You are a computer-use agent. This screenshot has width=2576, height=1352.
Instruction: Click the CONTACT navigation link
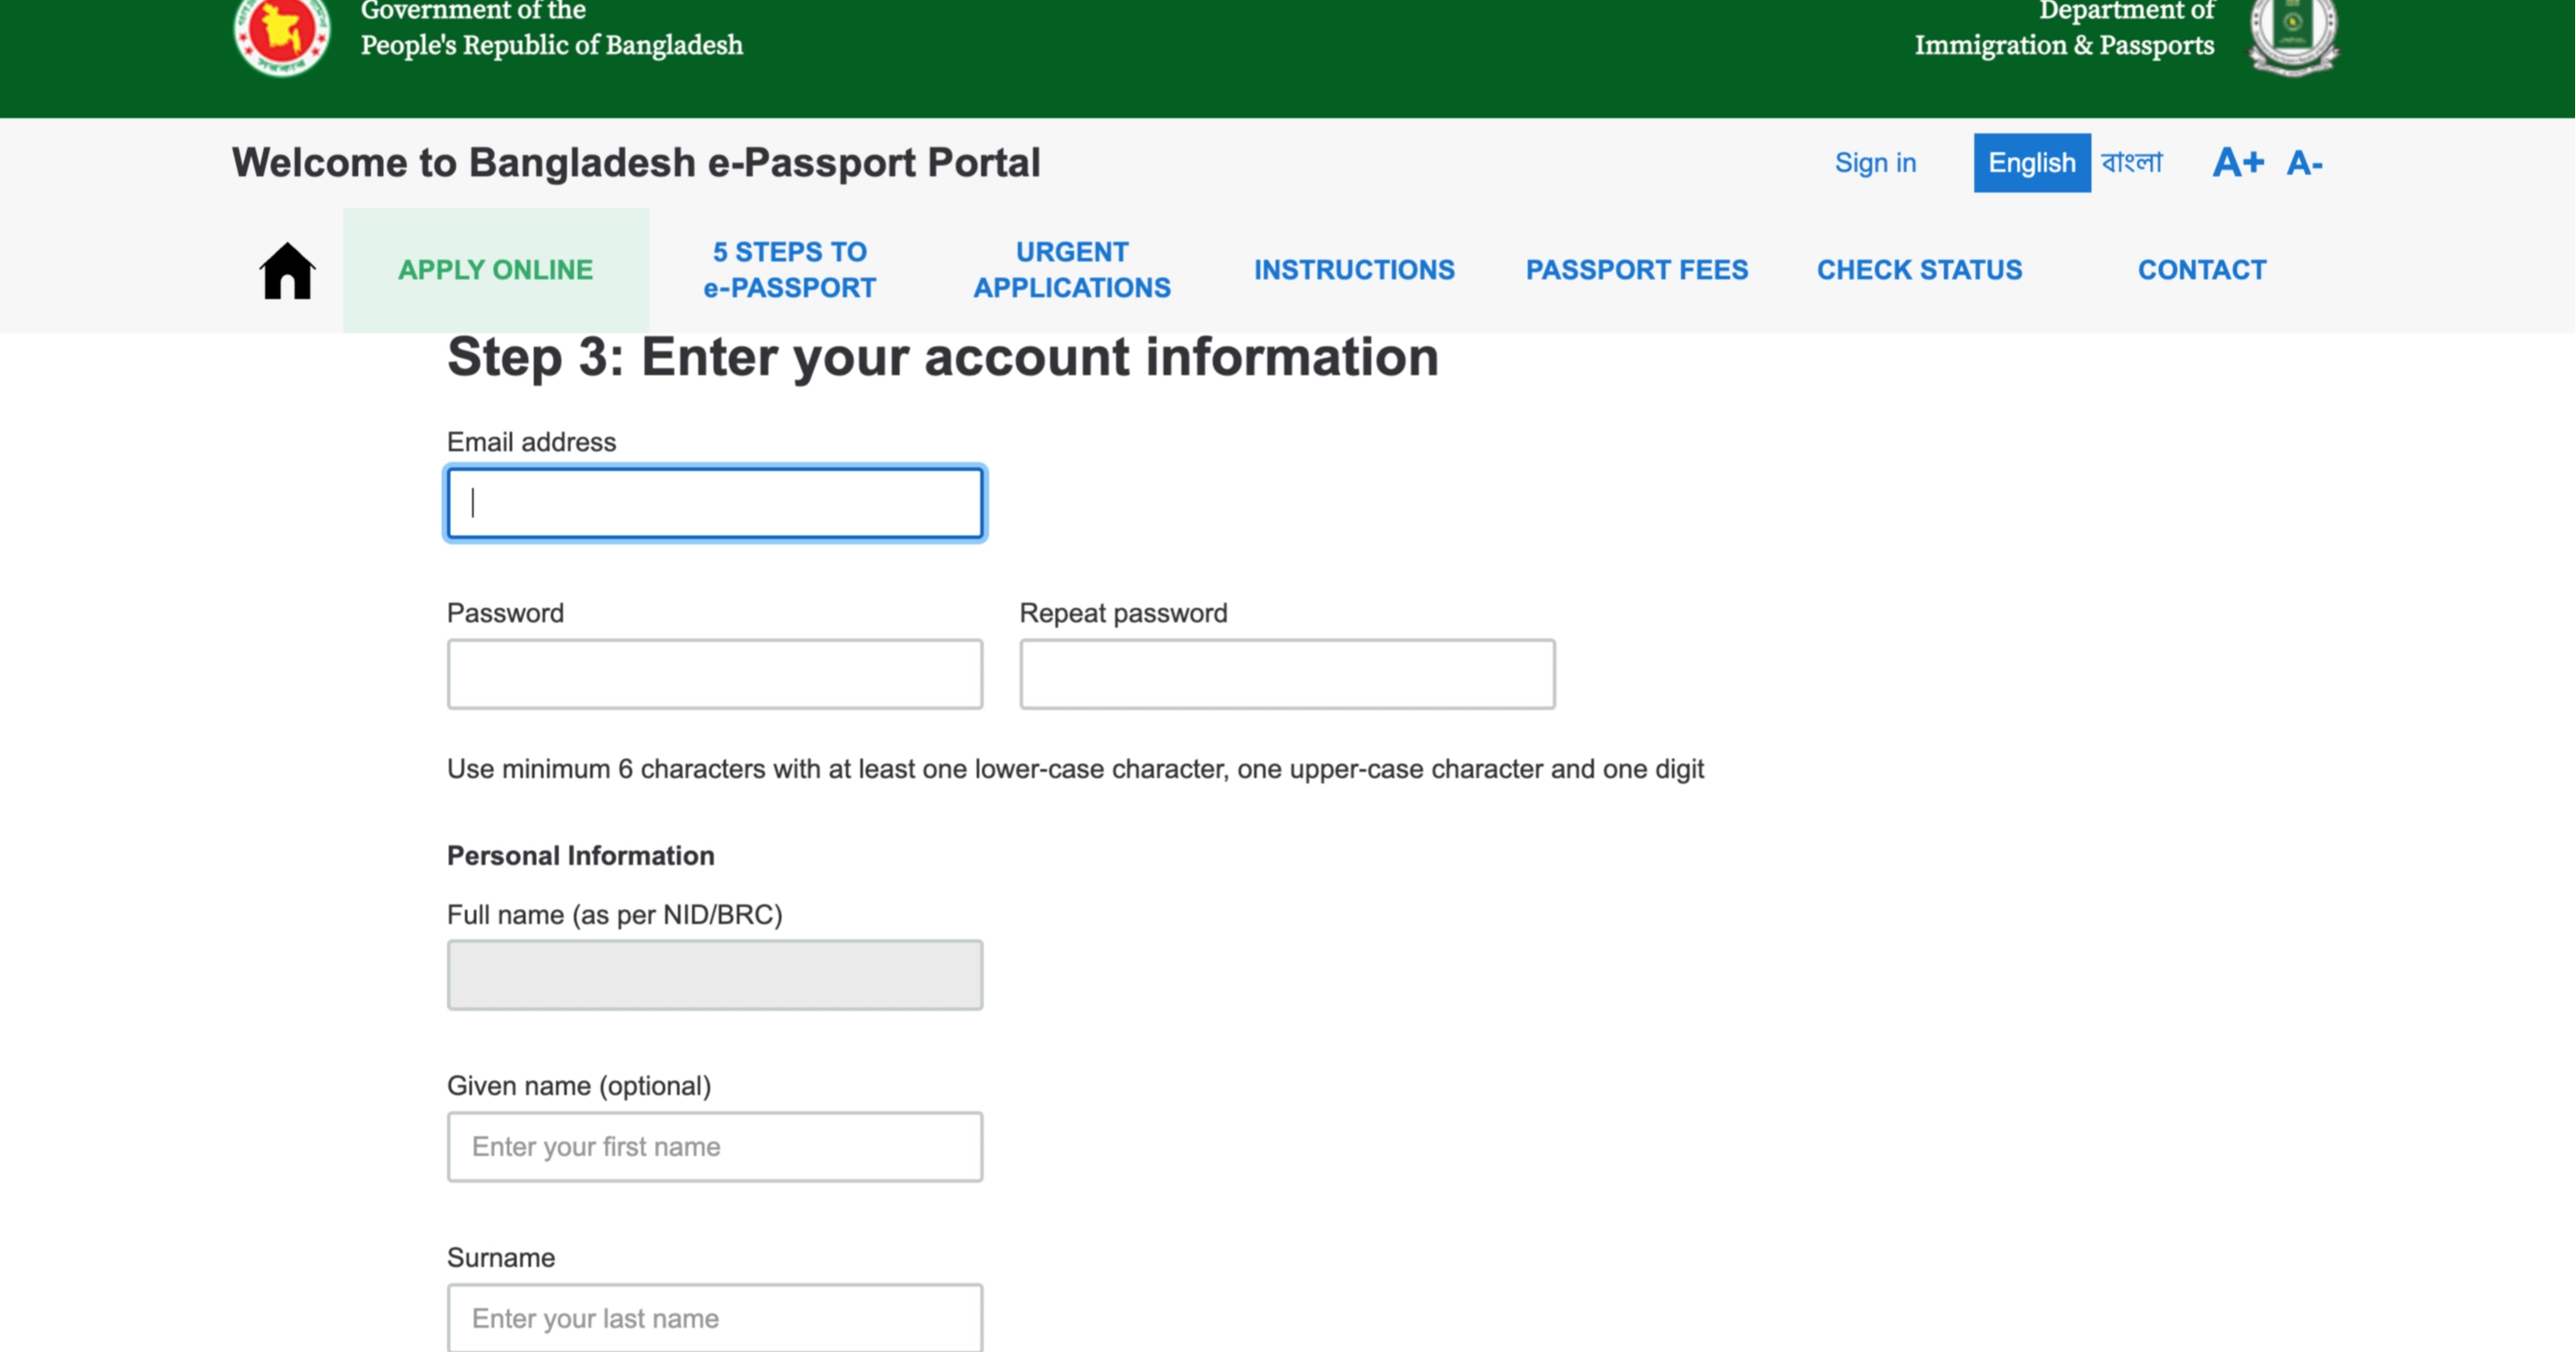point(2201,268)
